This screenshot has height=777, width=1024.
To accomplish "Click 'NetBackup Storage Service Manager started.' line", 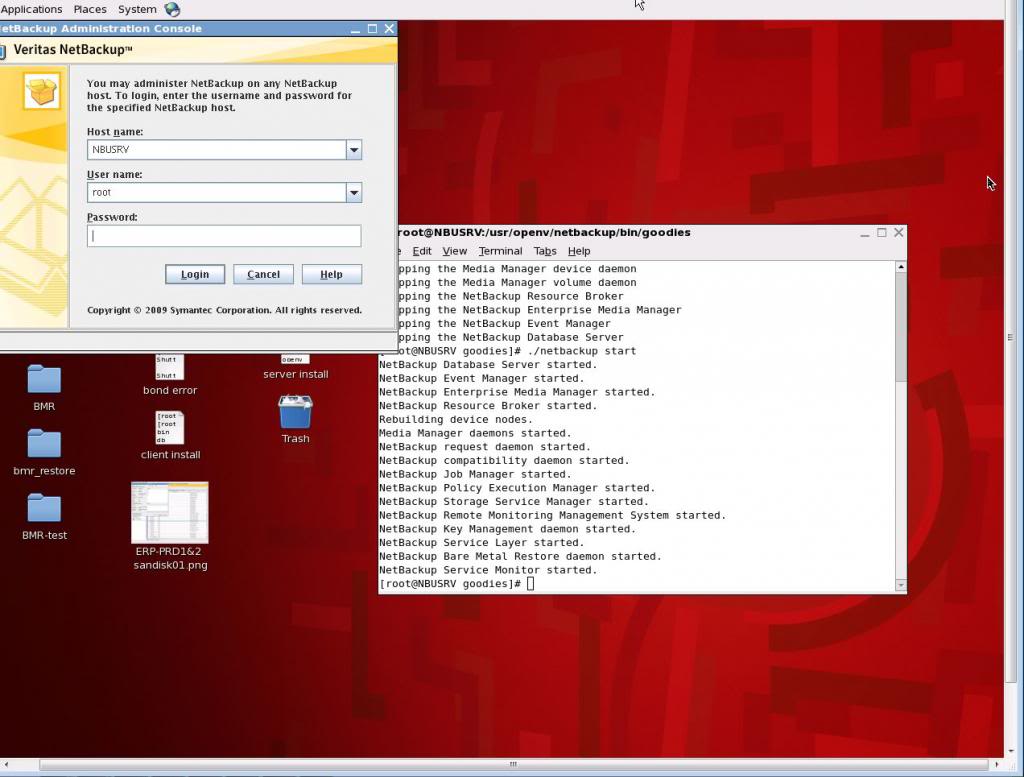I will [514, 502].
